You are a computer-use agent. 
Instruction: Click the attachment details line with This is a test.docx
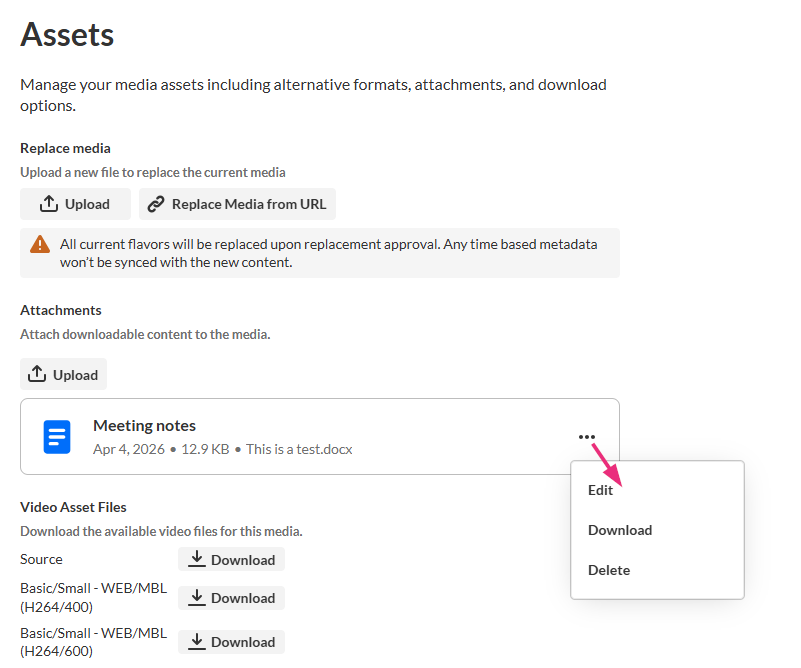222,449
